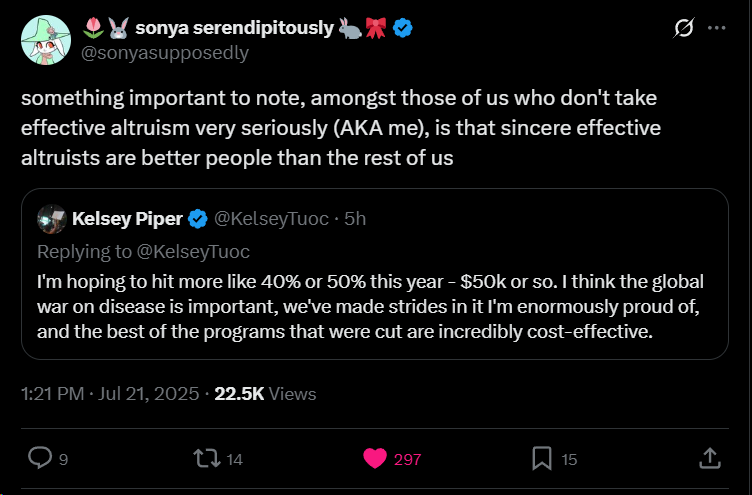Click sonya's profile avatar picture
This screenshot has width=752, height=495.
tap(46, 41)
